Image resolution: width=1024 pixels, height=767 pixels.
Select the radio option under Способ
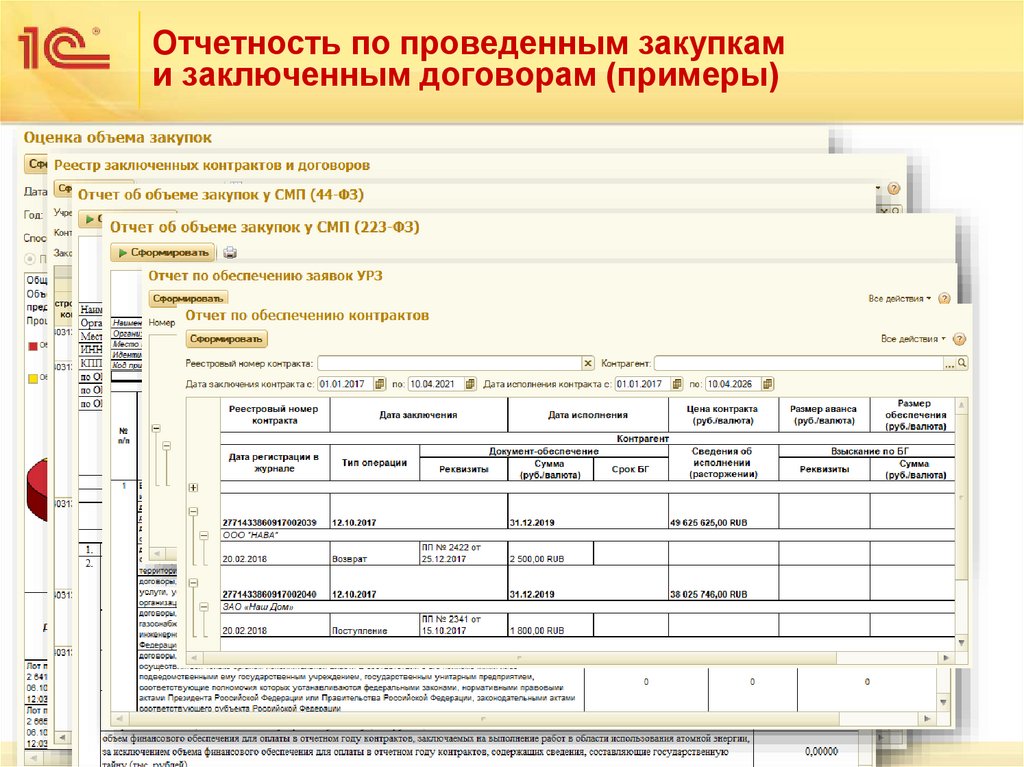29,259
